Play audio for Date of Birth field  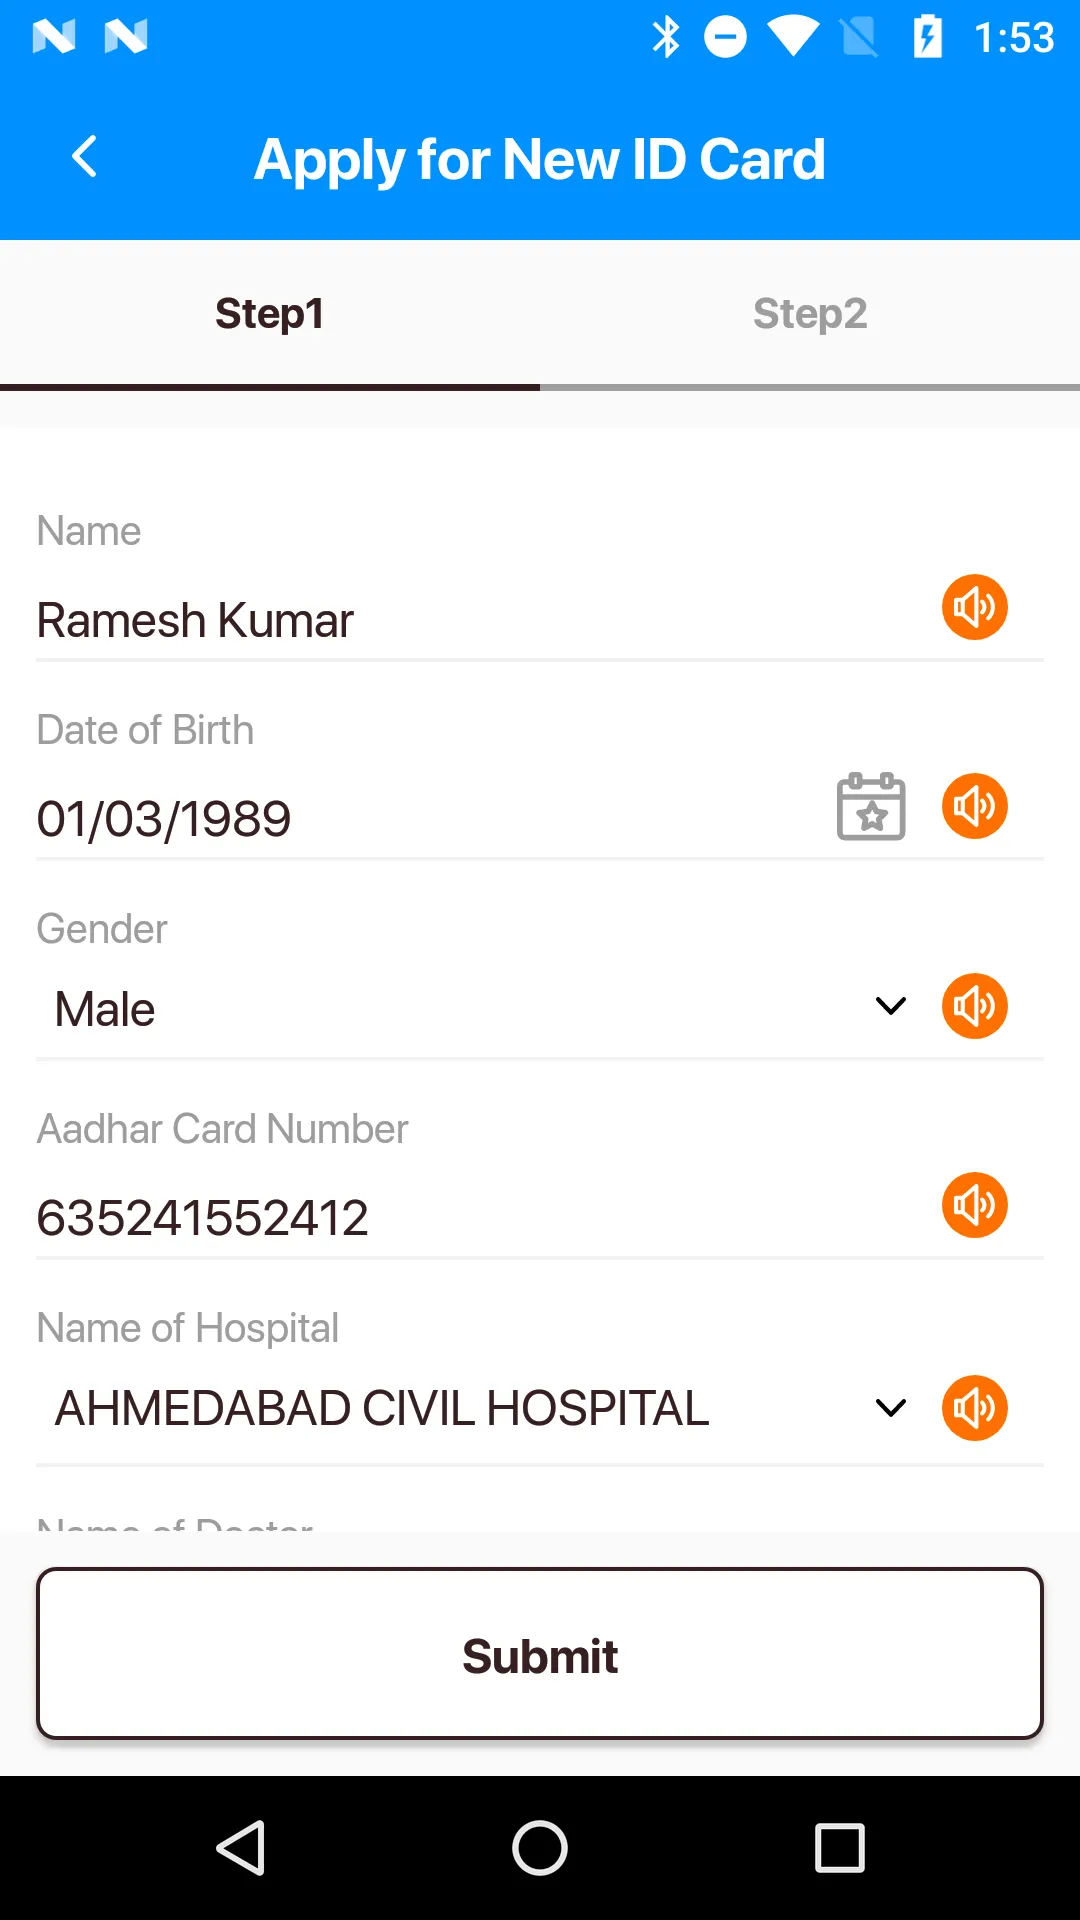click(x=974, y=806)
